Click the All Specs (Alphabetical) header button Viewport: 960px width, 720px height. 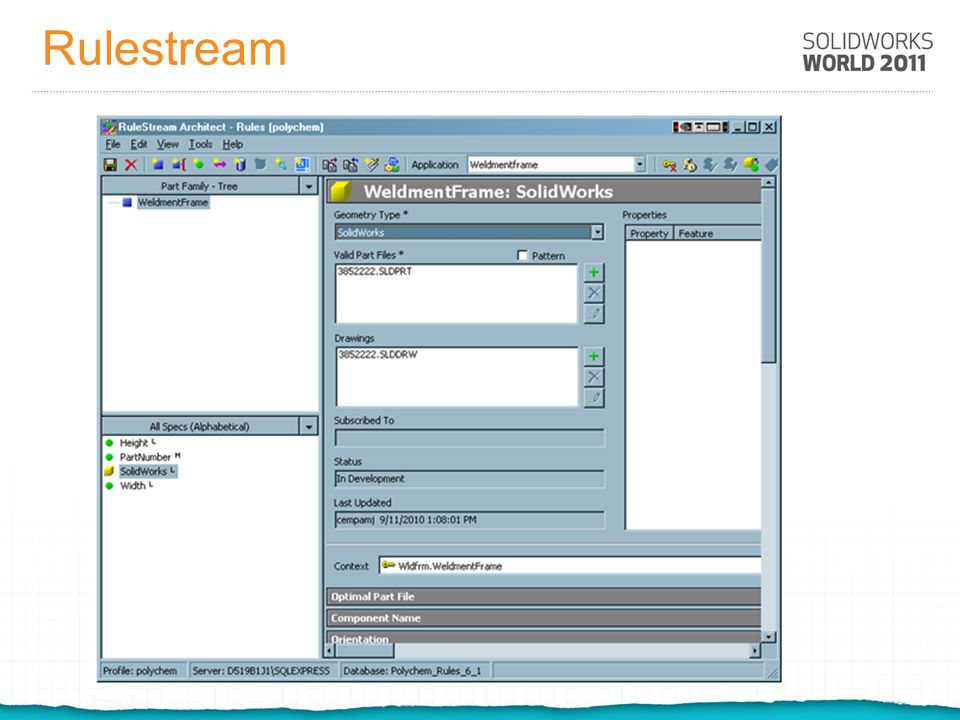[x=200, y=426]
